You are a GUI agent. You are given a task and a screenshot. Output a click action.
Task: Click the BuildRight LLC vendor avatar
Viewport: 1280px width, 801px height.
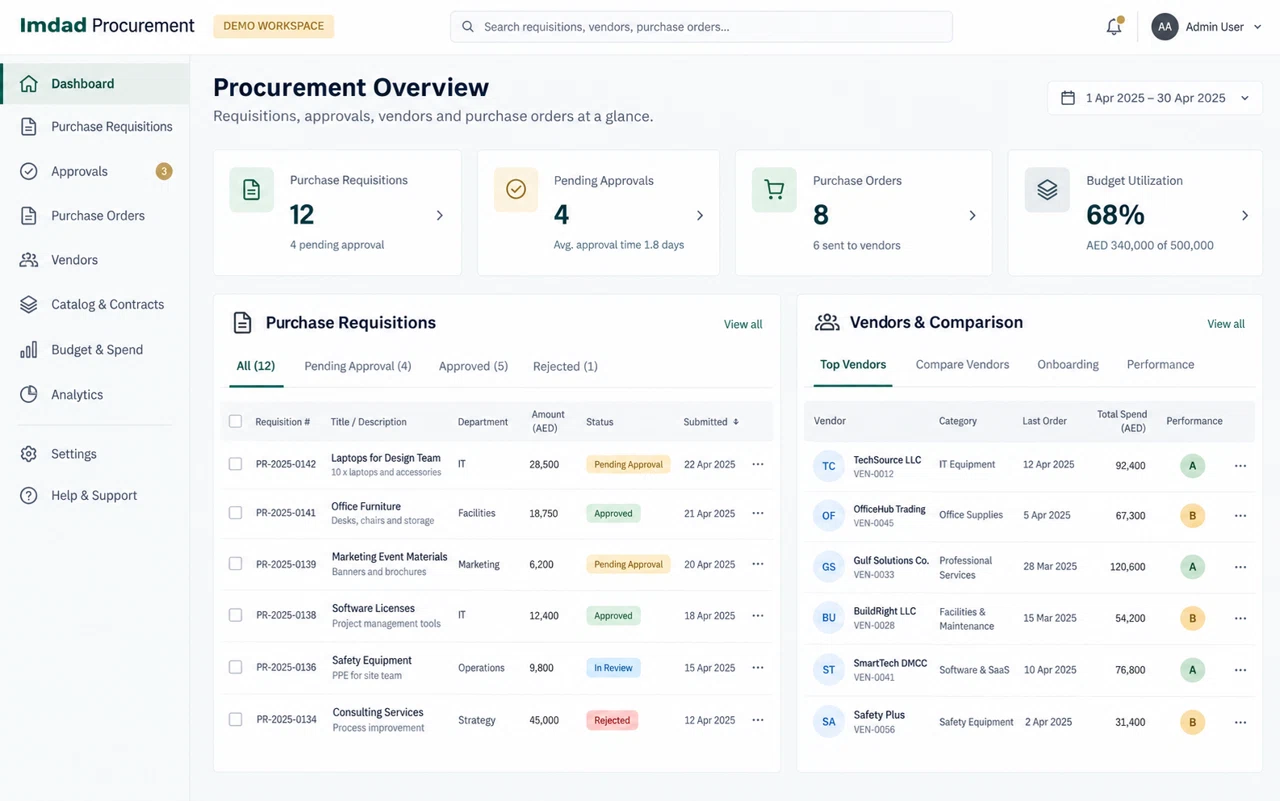tap(829, 618)
